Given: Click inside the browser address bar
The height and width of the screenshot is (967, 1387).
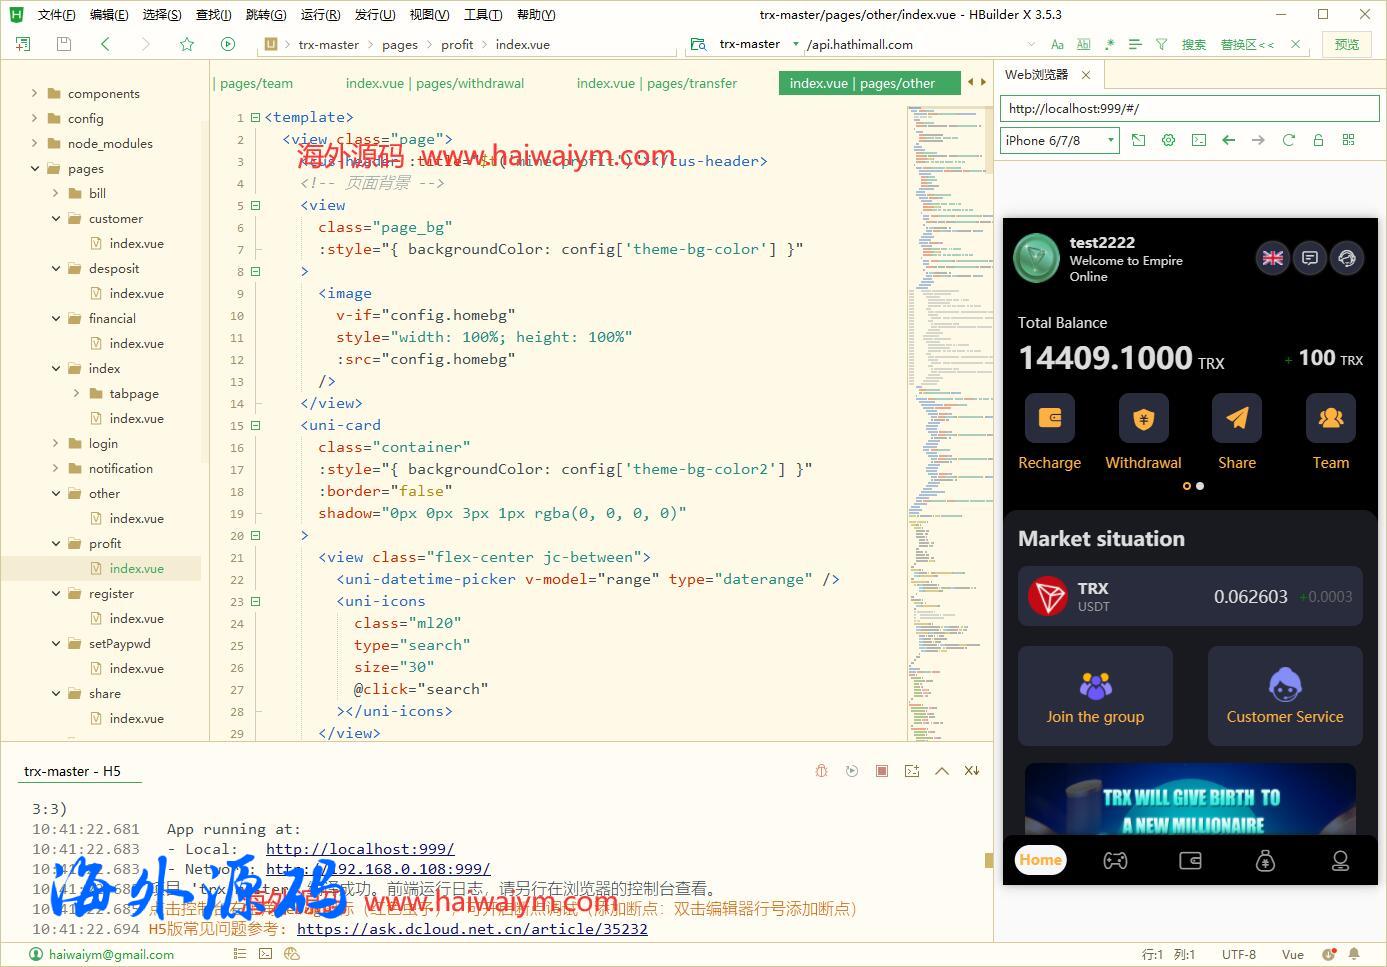Looking at the screenshot, I should point(1189,108).
